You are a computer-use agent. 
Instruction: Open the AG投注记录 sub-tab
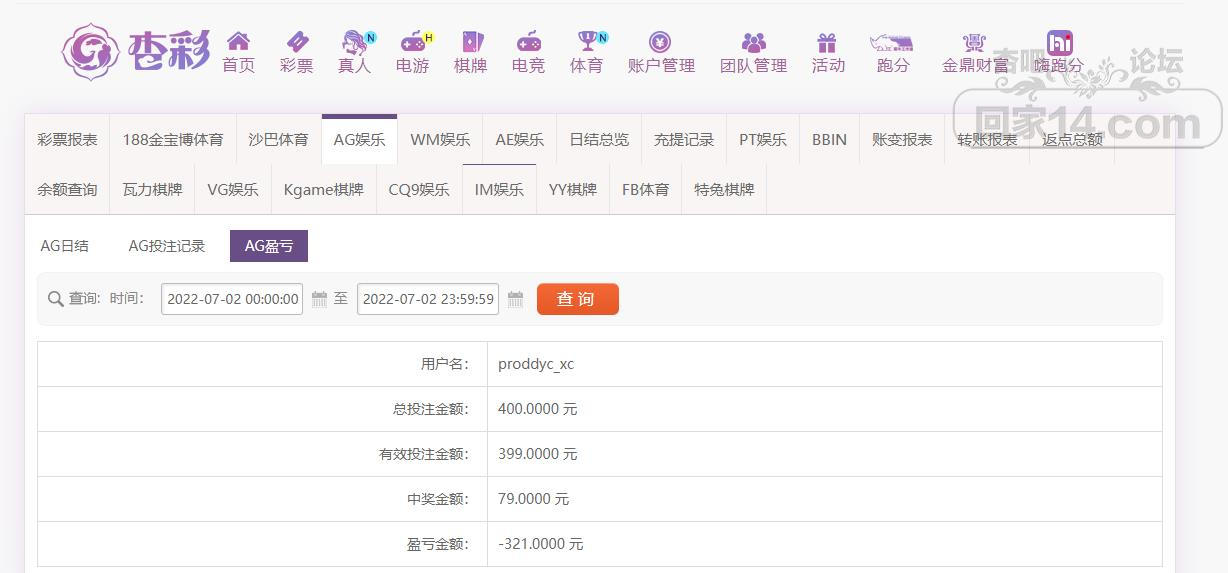[x=167, y=246]
